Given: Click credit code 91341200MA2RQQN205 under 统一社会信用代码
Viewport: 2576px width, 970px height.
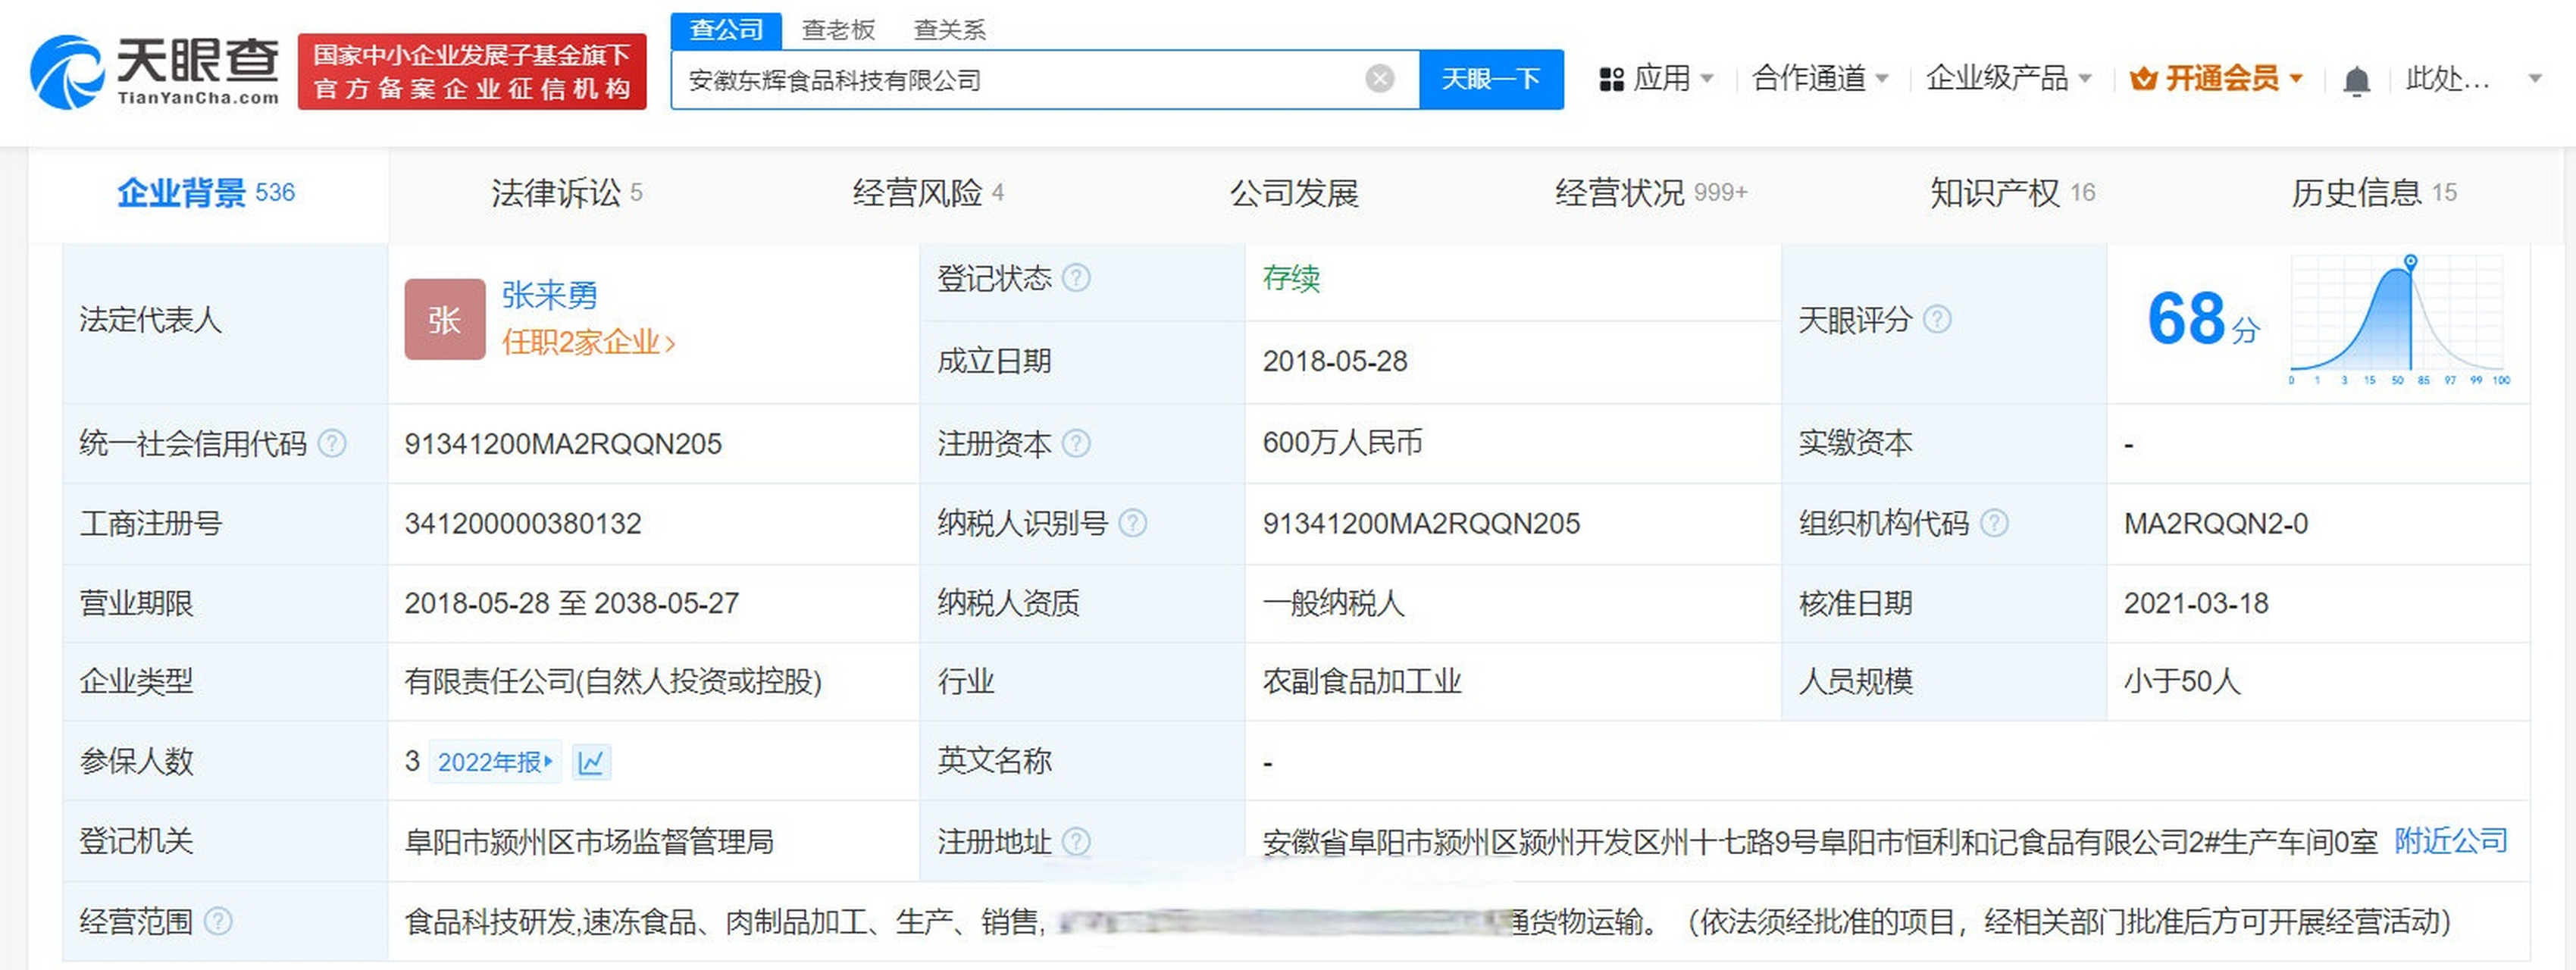Looking at the screenshot, I should coord(563,443).
